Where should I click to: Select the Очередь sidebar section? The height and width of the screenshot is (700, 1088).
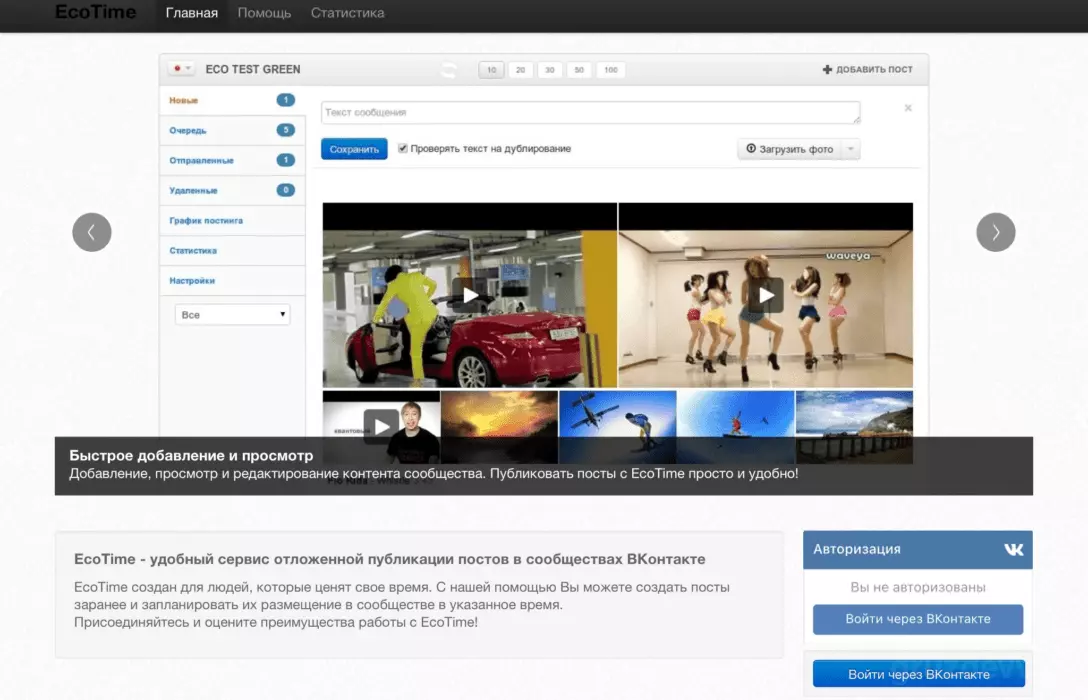(x=232, y=130)
